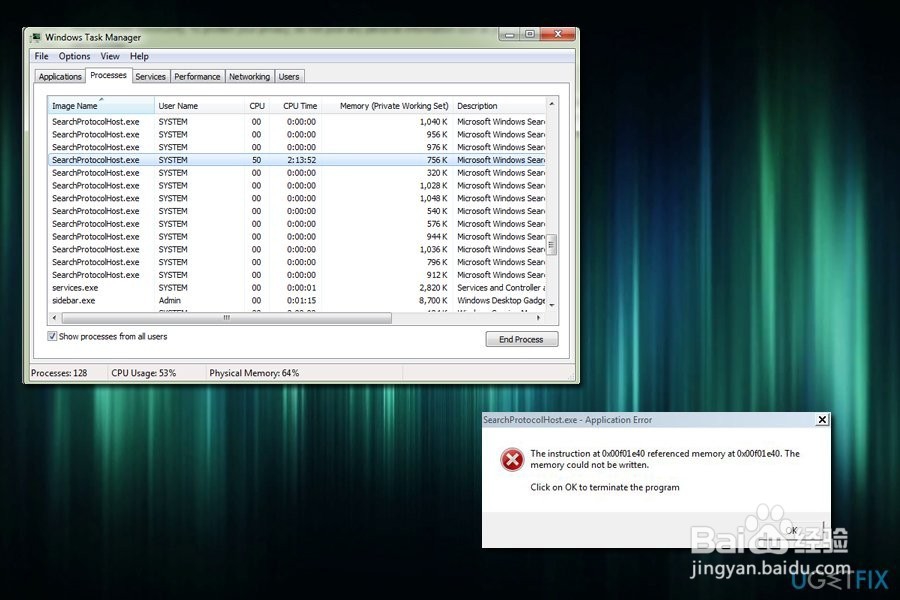
Task: Select SearchProtocolHost.exe row with 912 K memory
Action: (297, 275)
